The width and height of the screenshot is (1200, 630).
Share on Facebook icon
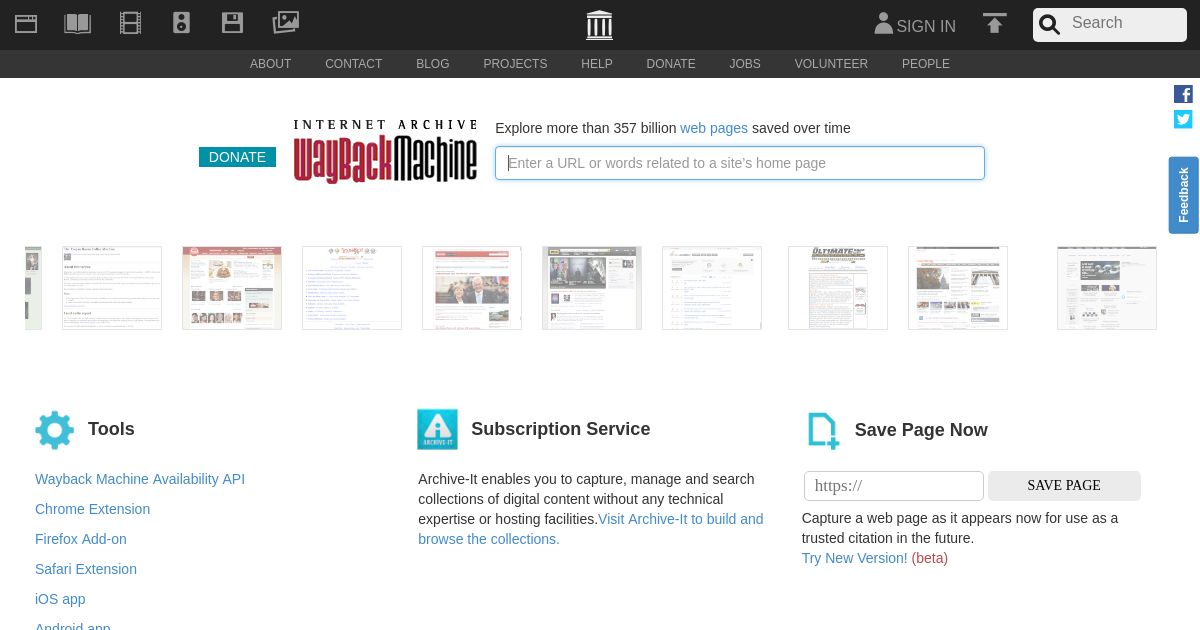coord(1183,94)
